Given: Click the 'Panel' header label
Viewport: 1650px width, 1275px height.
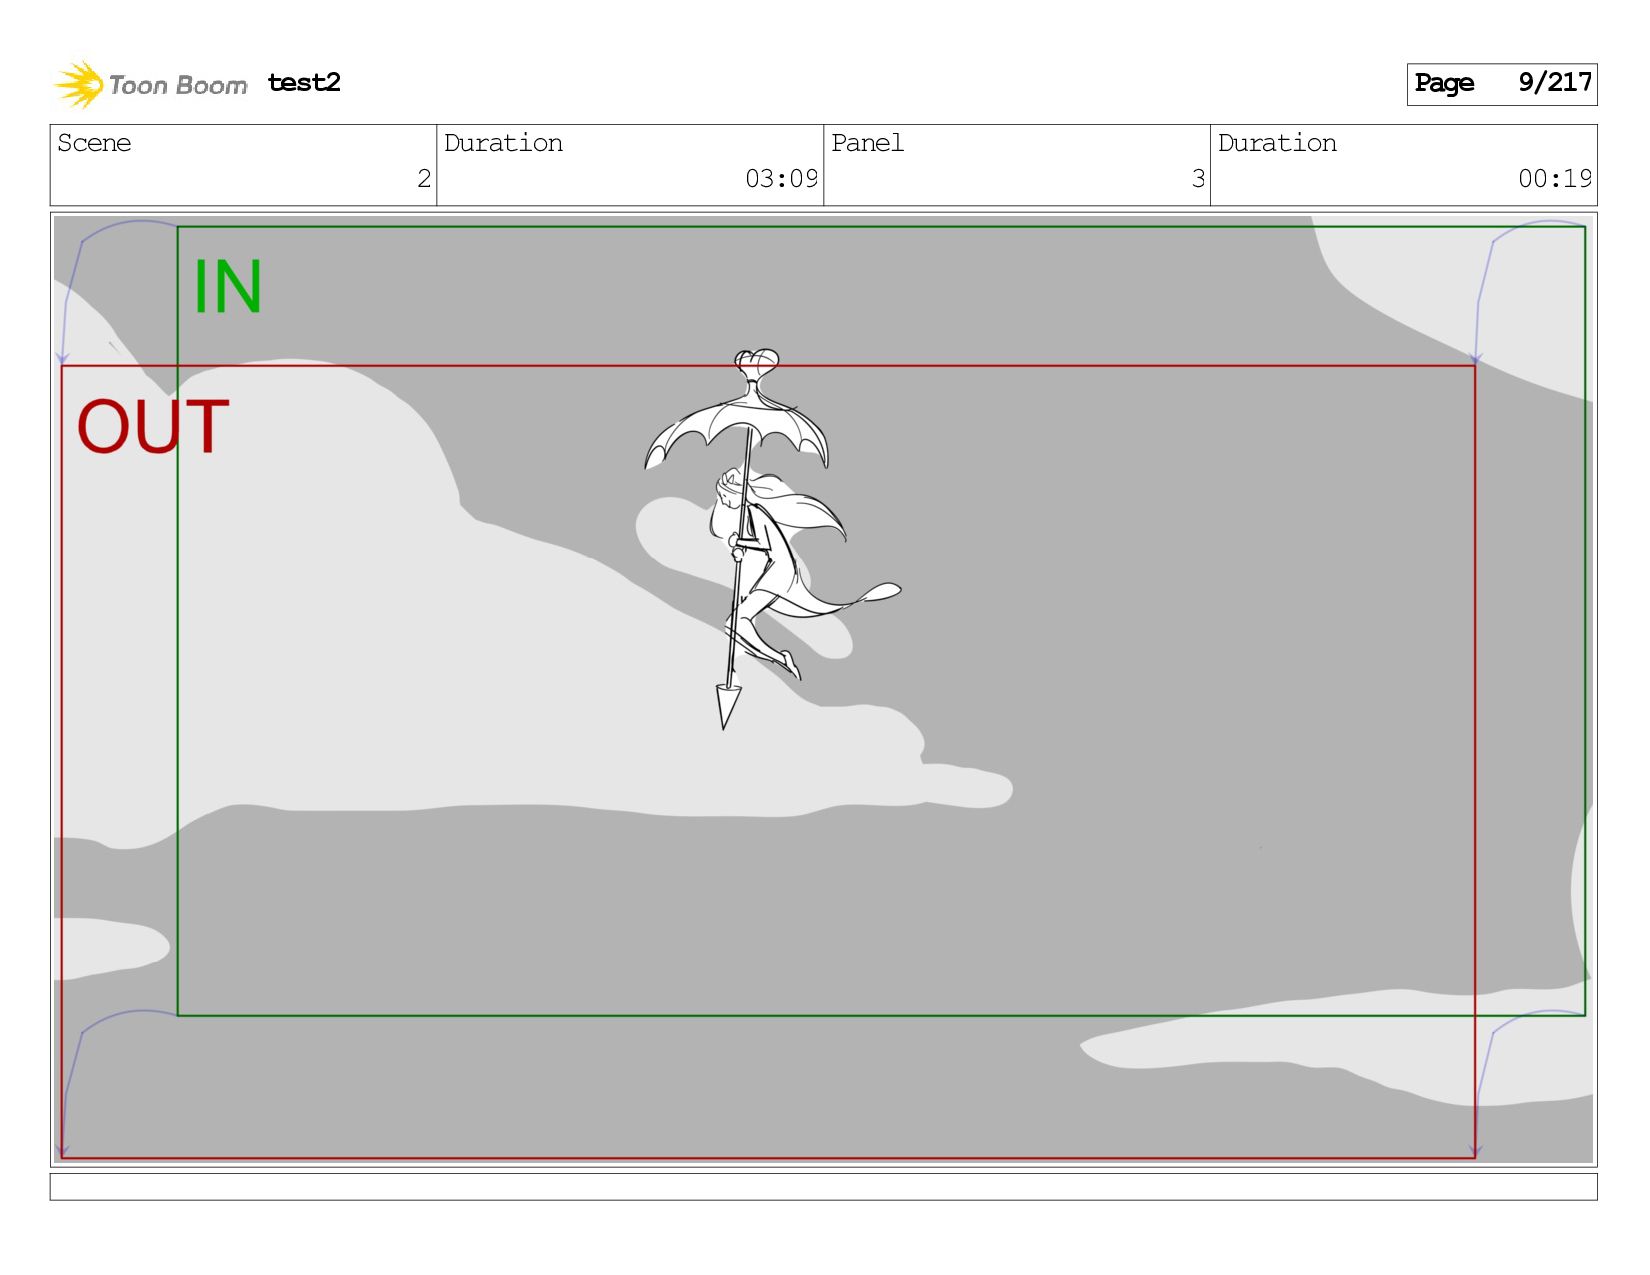Looking at the screenshot, I should point(867,143).
